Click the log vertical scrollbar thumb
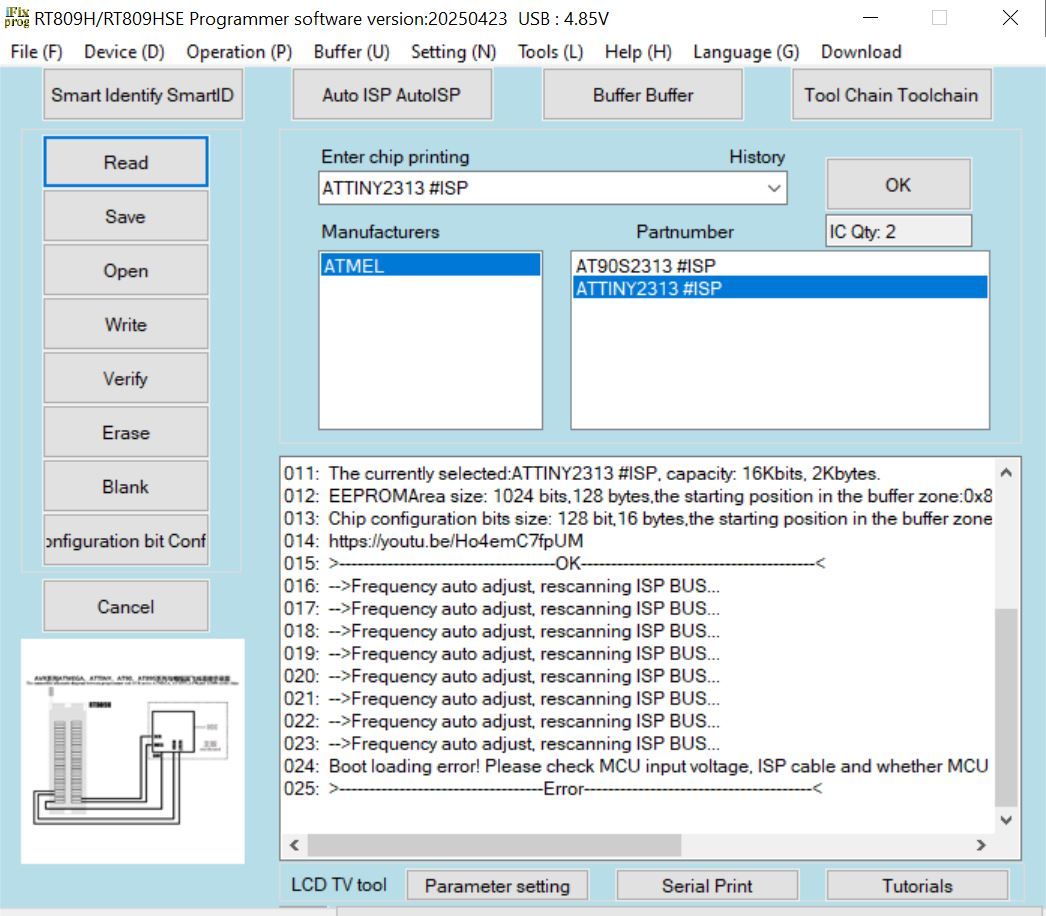 click(1006, 707)
